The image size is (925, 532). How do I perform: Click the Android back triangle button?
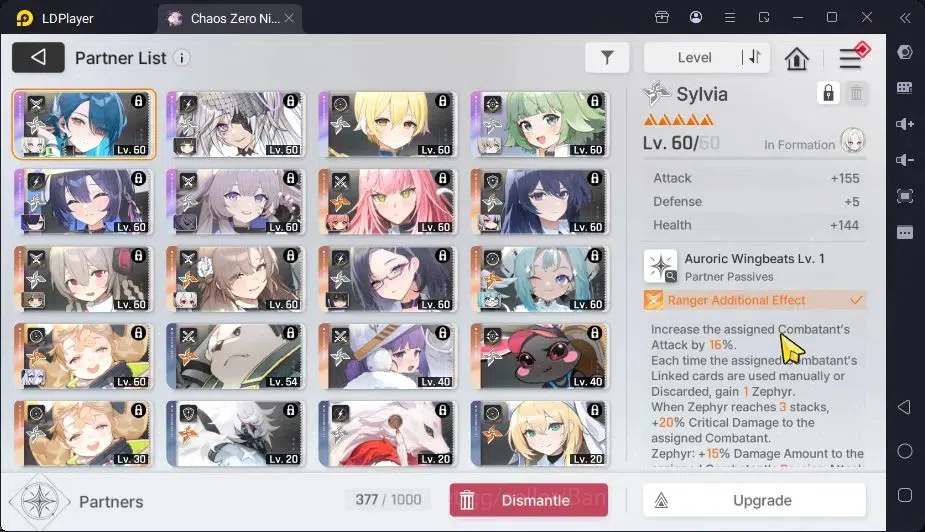coord(904,407)
